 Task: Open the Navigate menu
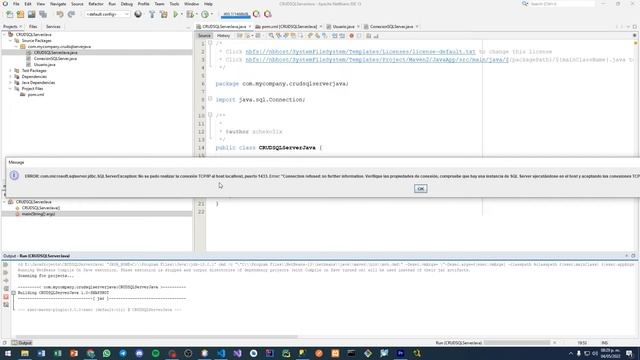coord(58,4)
